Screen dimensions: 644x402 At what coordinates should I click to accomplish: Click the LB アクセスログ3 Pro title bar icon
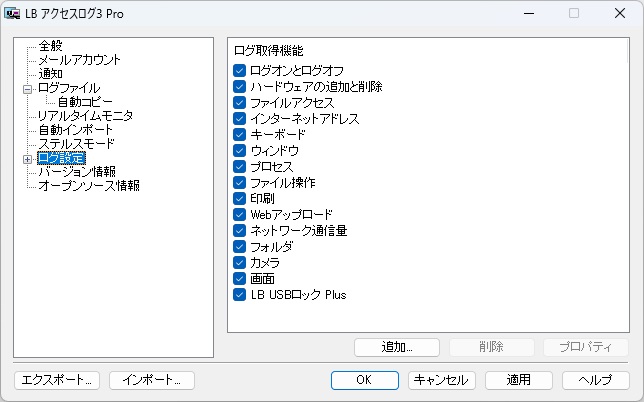(12, 14)
